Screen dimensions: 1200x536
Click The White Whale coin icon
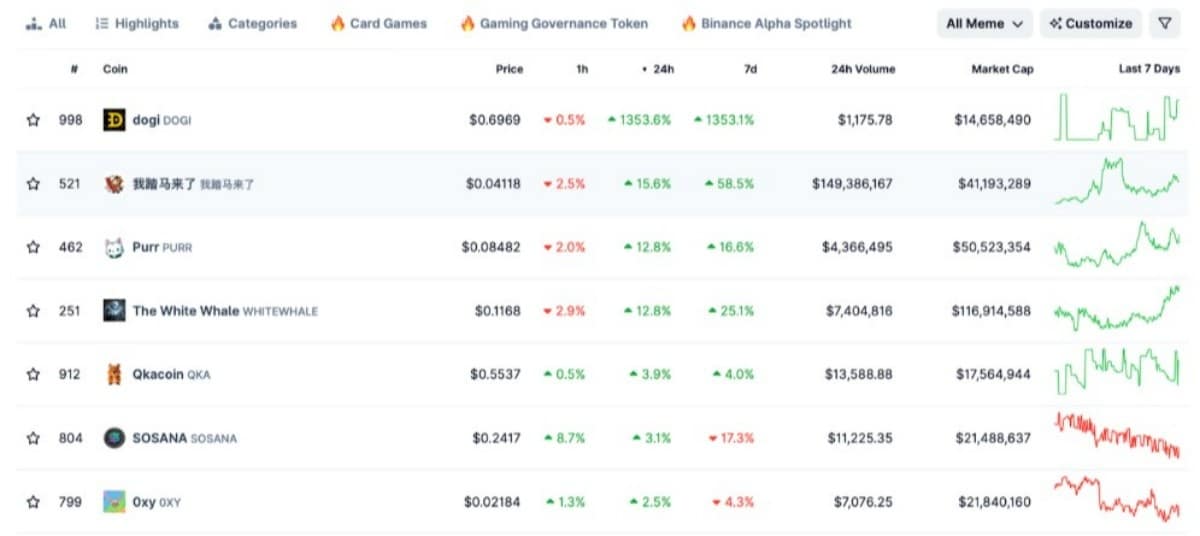click(x=115, y=311)
